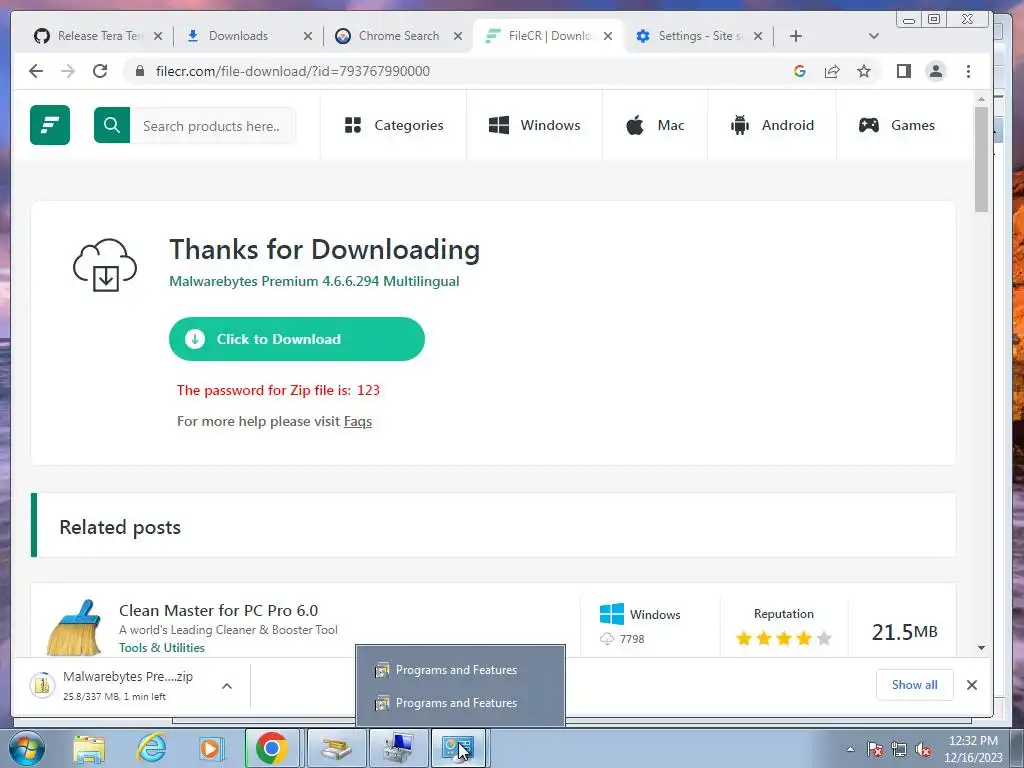Open the Windows Start menu
Viewport: 1024px width, 768px height.
click(27, 748)
